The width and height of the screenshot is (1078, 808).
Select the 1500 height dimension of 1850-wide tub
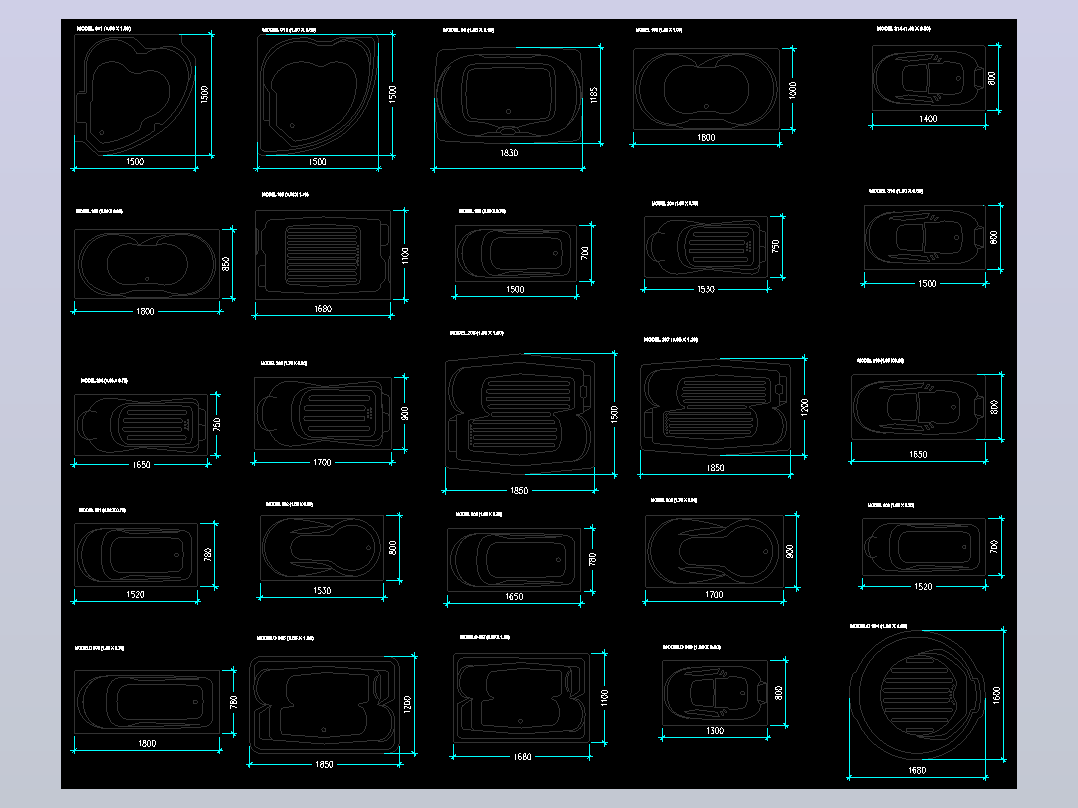[x=615, y=414]
